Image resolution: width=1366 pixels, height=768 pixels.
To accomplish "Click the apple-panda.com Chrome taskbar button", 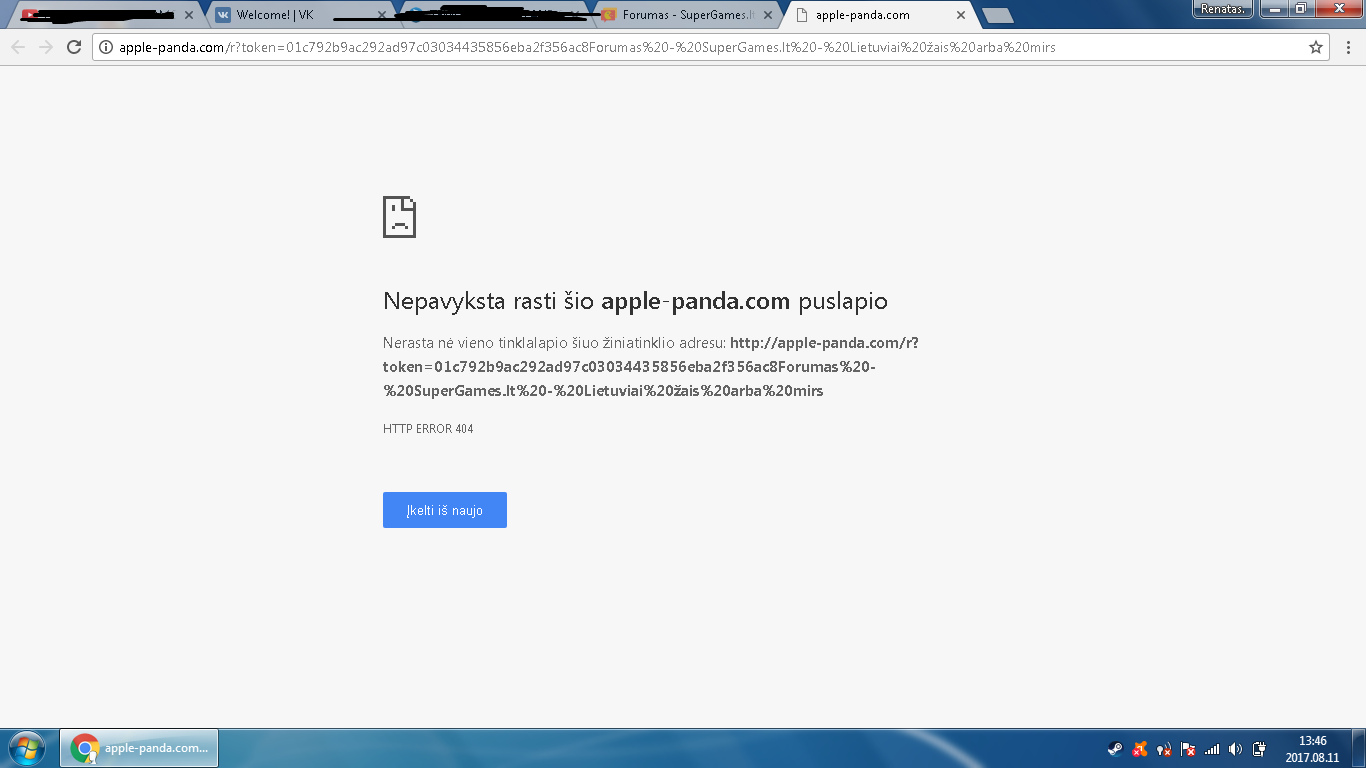I will tap(140, 748).
